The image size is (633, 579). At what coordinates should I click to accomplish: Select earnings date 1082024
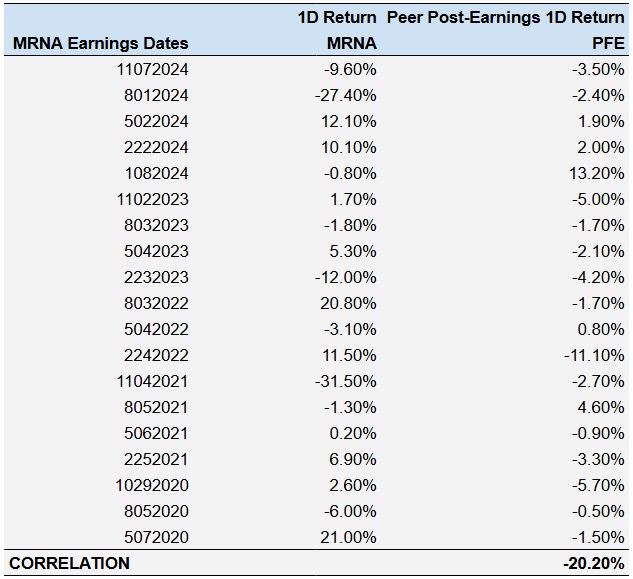click(x=157, y=174)
